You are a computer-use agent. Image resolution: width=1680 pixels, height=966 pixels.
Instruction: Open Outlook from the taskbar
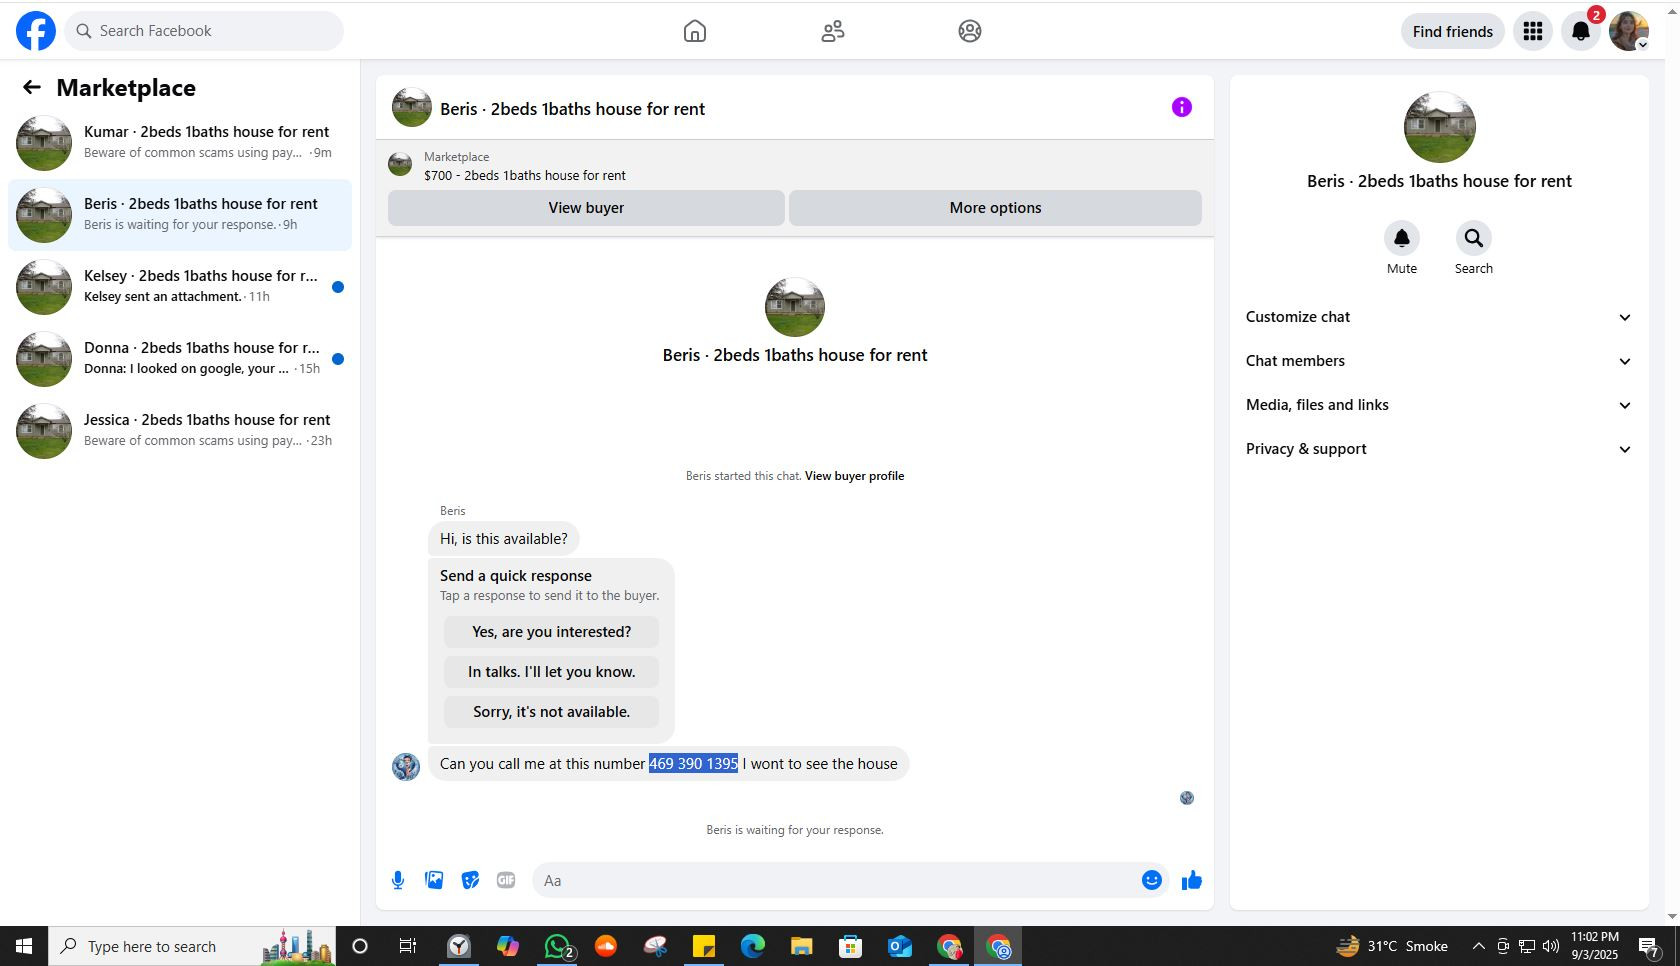click(900, 946)
